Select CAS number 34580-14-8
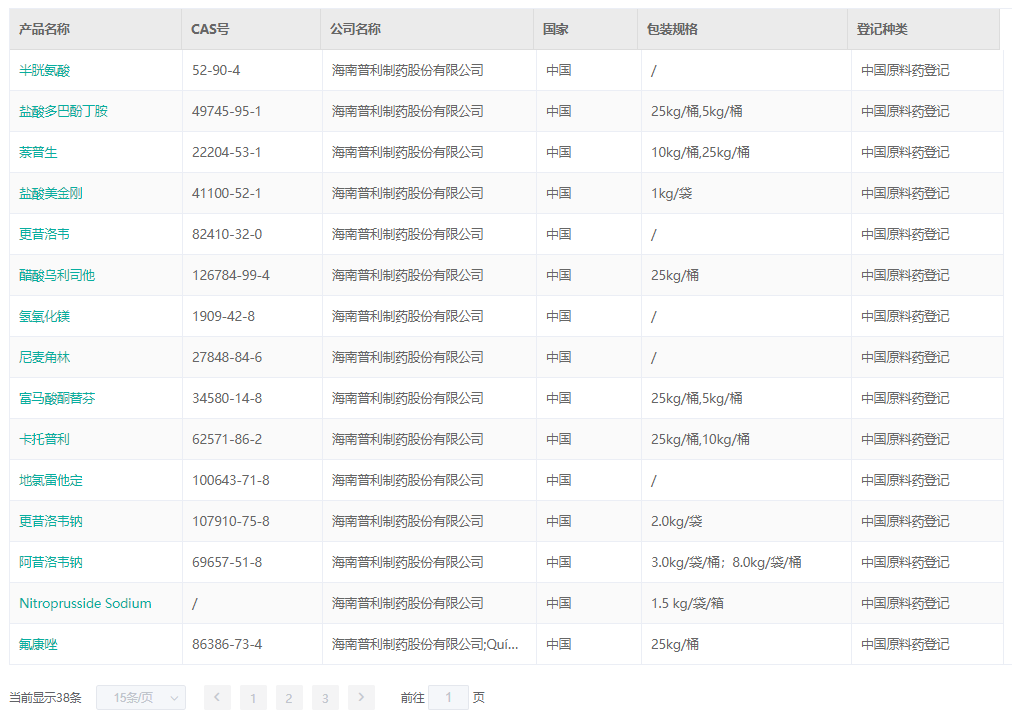The height and width of the screenshot is (713, 1012). point(227,398)
